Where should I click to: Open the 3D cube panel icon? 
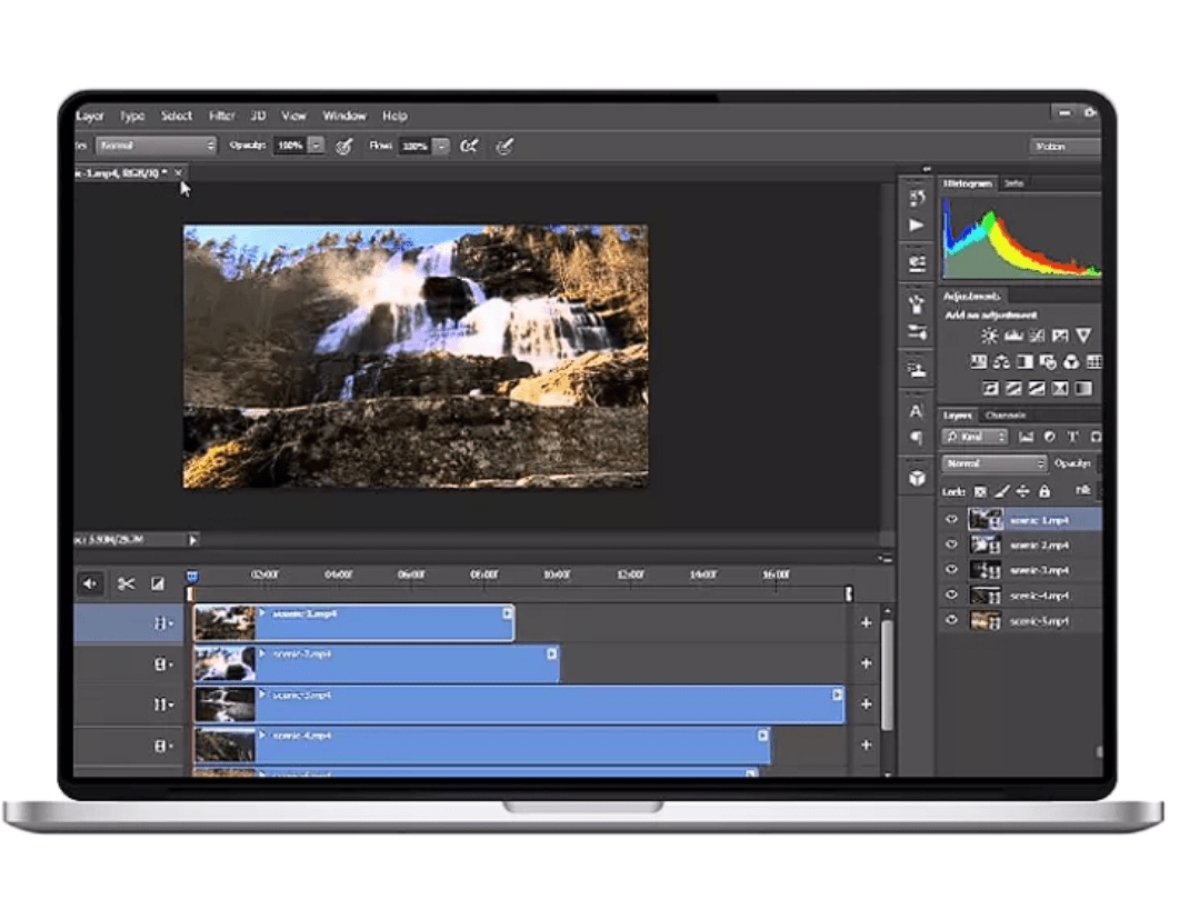point(917,478)
